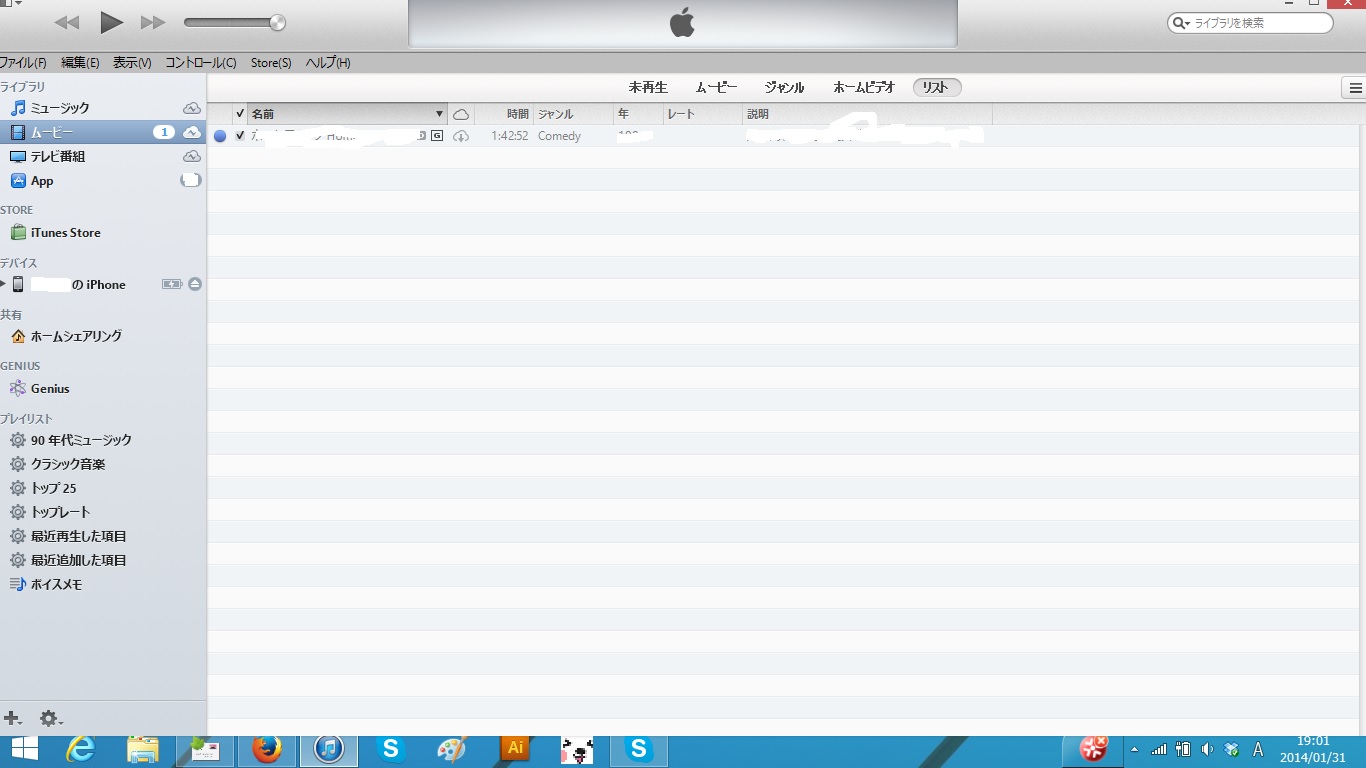
Task: Click the 1:42:52 duration cell
Action: (x=510, y=136)
